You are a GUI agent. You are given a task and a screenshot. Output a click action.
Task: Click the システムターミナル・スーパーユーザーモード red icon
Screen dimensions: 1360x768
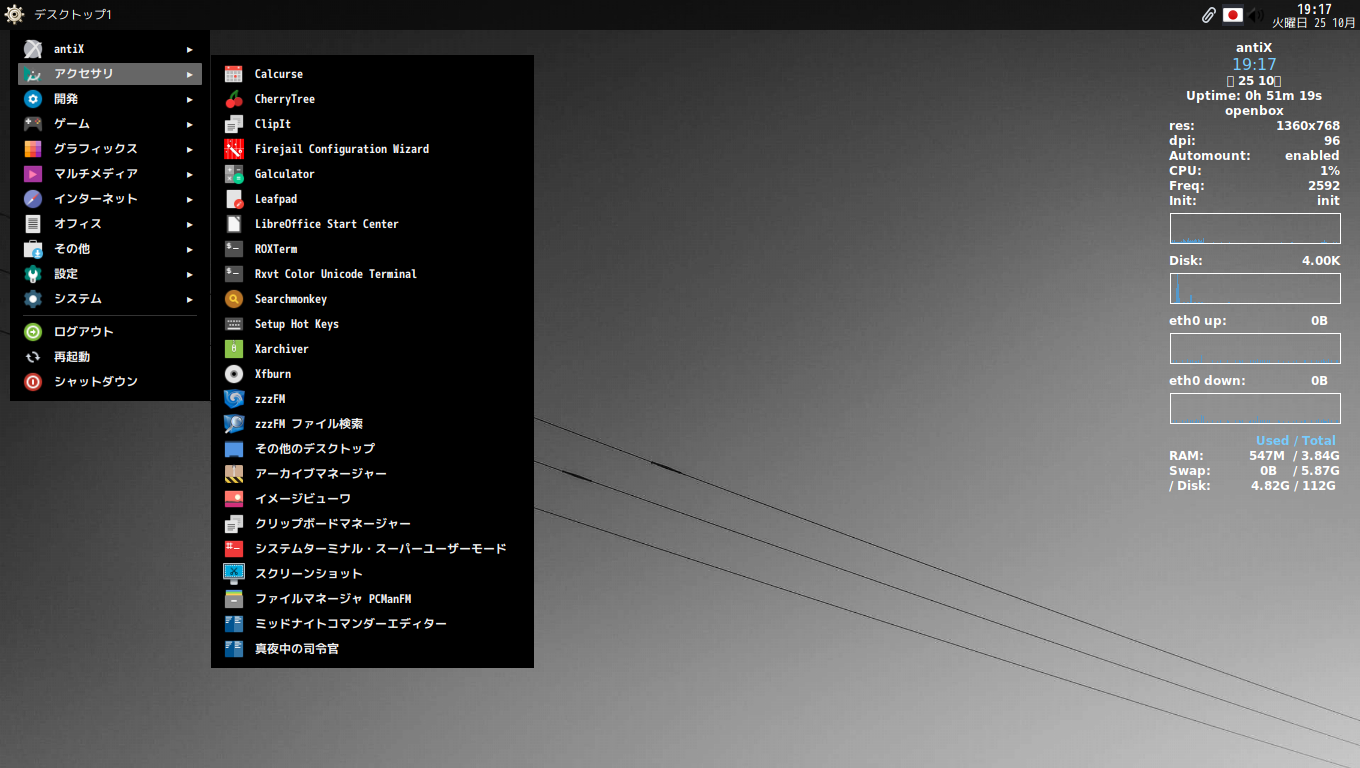234,549
